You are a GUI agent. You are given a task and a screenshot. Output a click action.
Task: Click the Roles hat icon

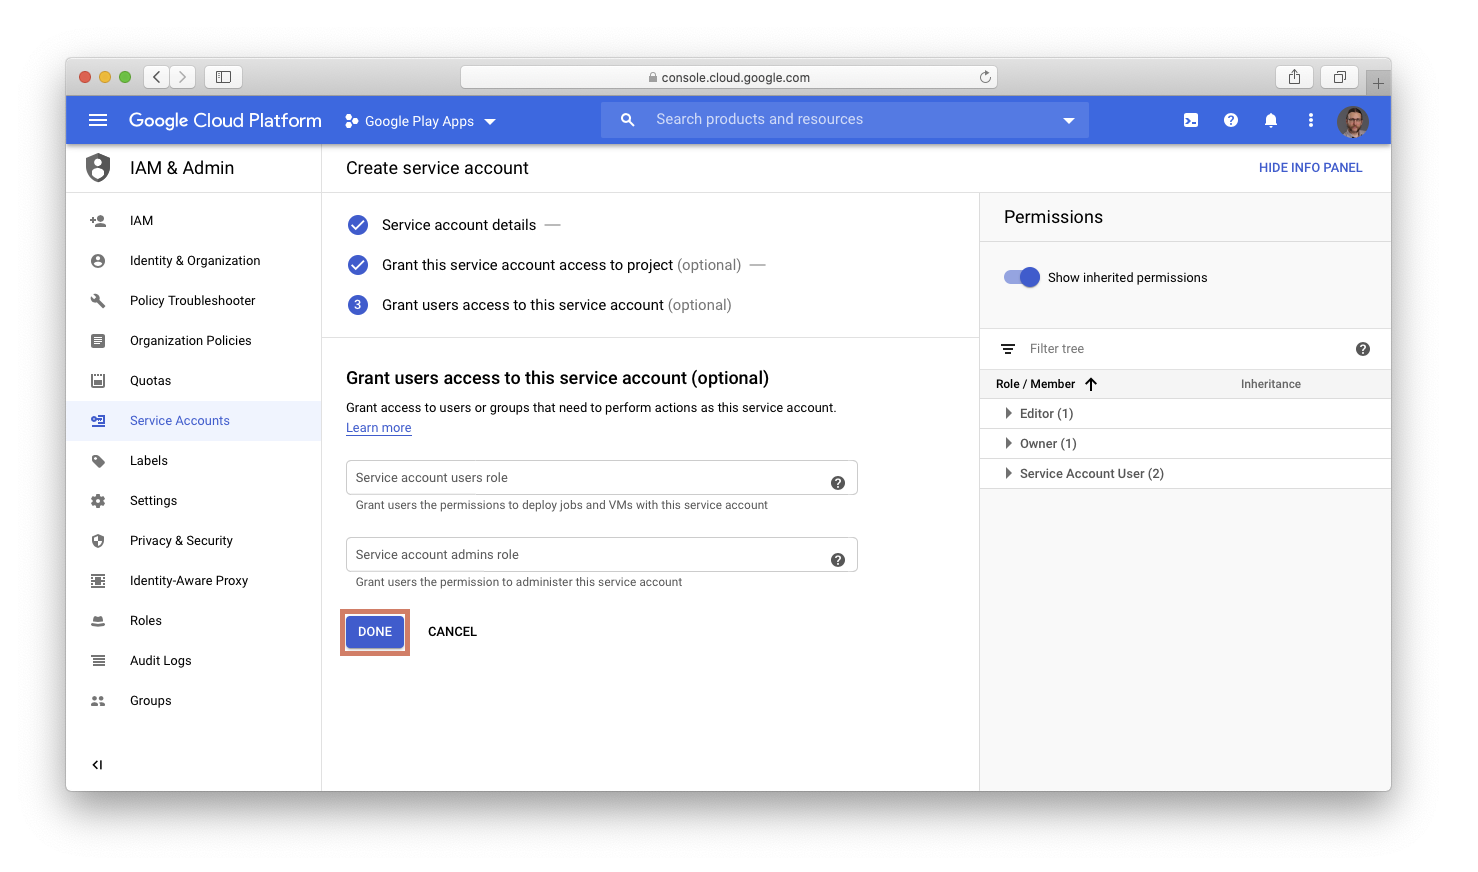pos(98,621)
